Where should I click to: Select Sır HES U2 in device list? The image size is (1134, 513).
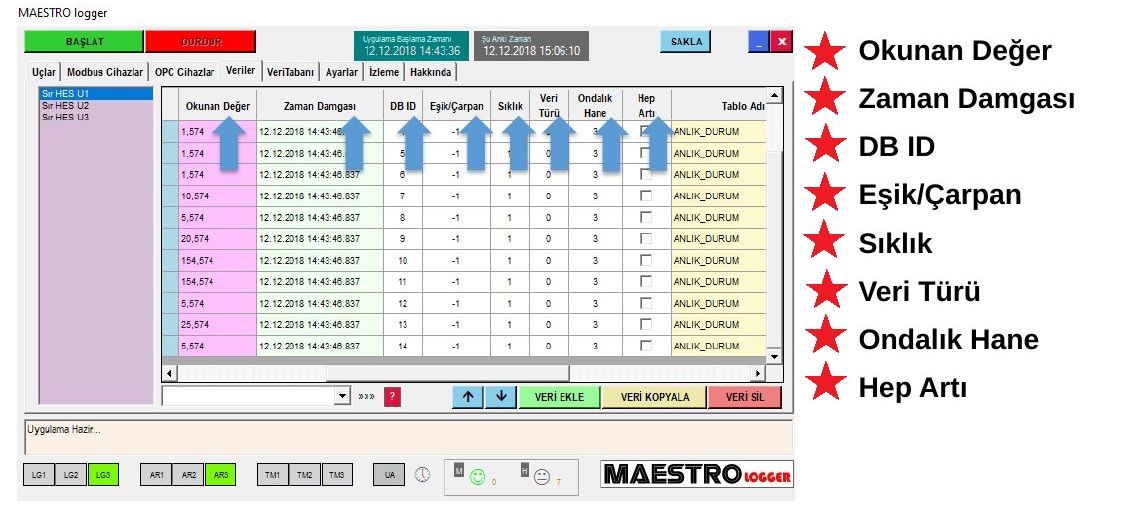click(x=95, y=105)
